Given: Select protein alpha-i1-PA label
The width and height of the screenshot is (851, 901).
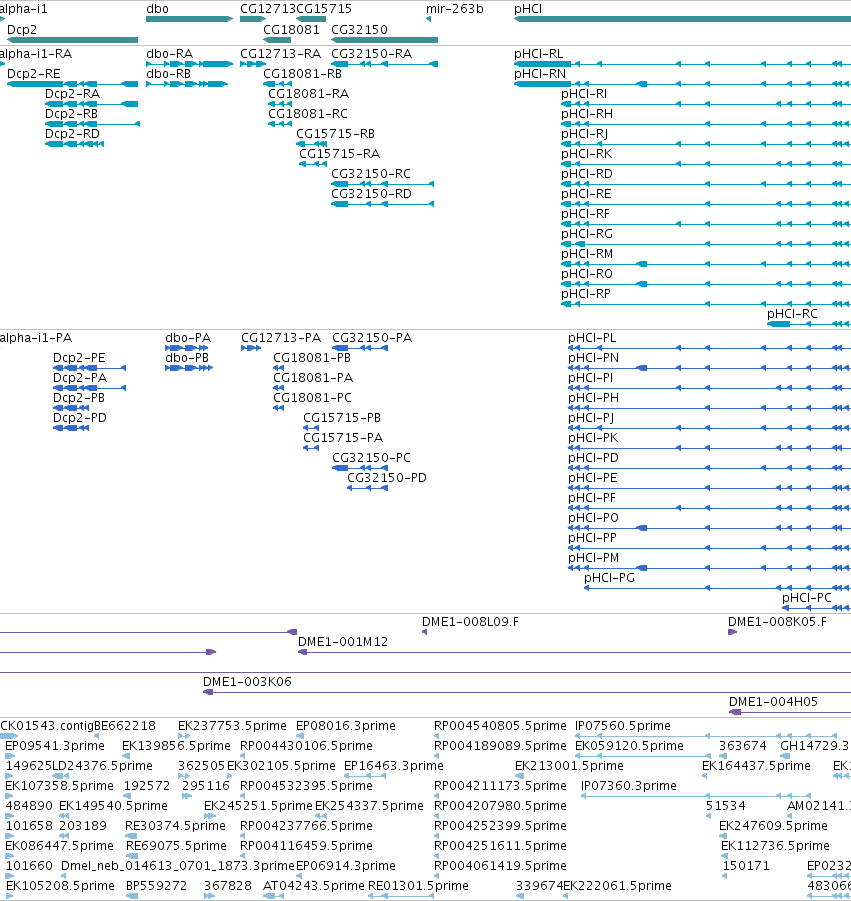Looking at the screenshot, I should [36, 338].
